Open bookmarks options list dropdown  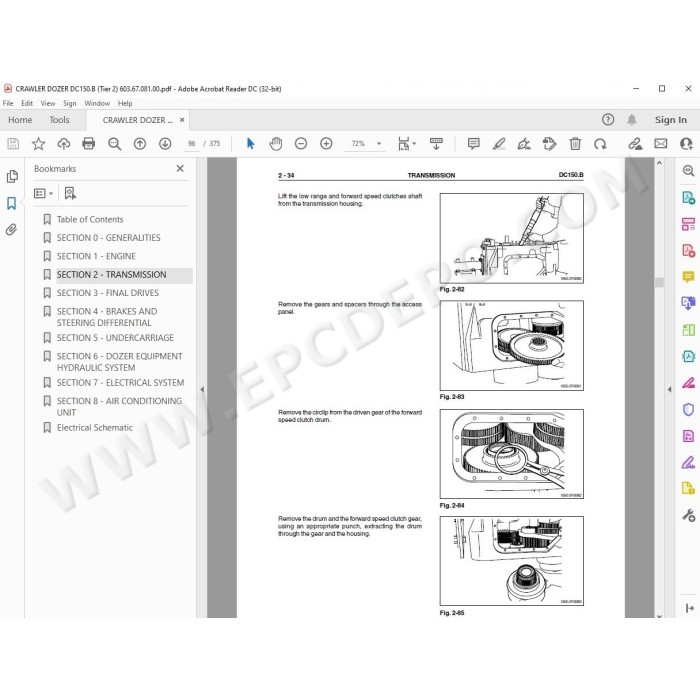coord(43,193)
